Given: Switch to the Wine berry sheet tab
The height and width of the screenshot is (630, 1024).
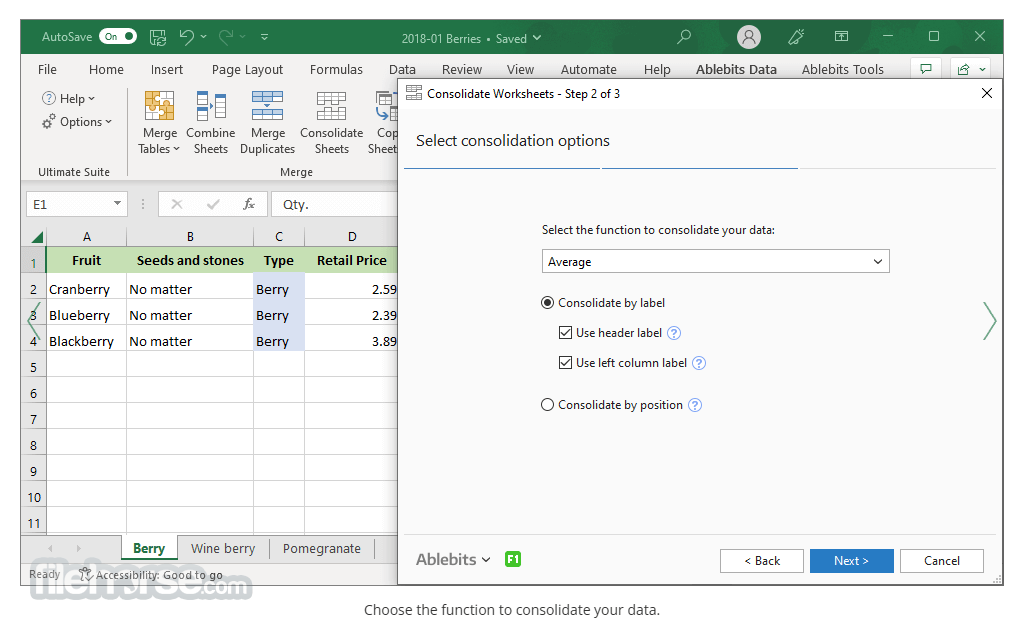Looking at the screenshot, I should pos(223,548).
